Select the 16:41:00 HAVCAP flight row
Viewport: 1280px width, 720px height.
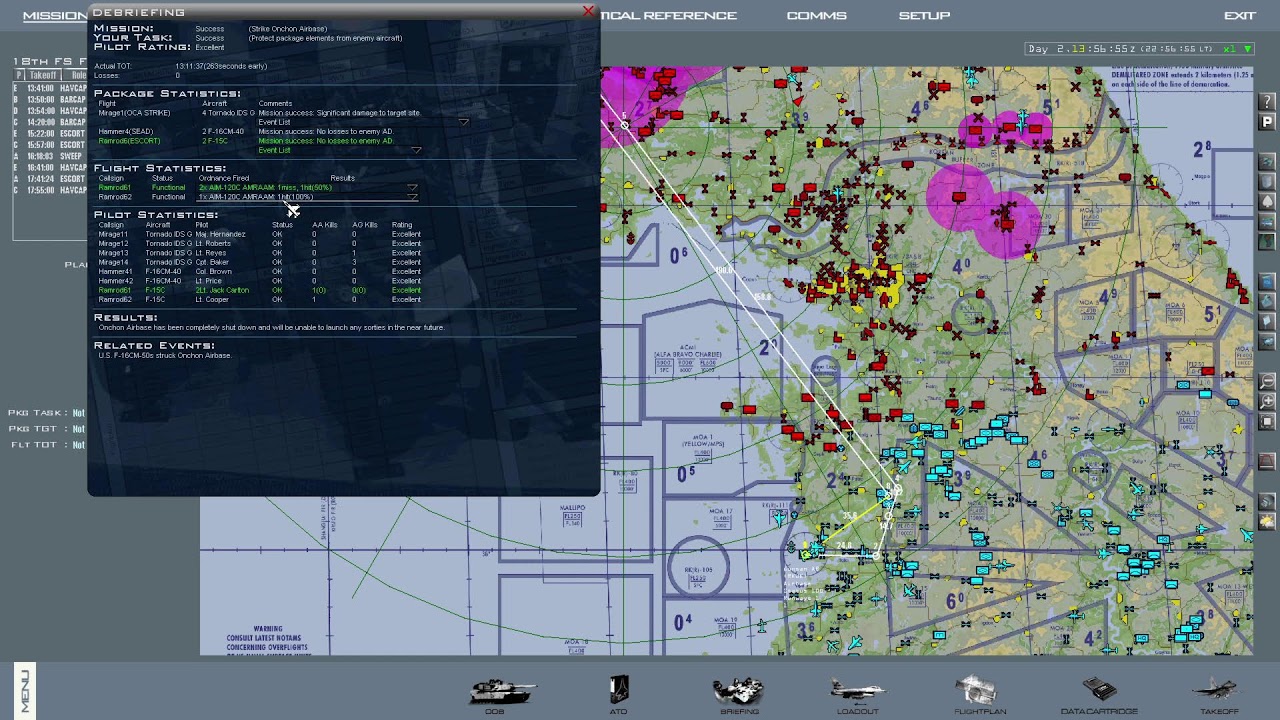point(50,167)
